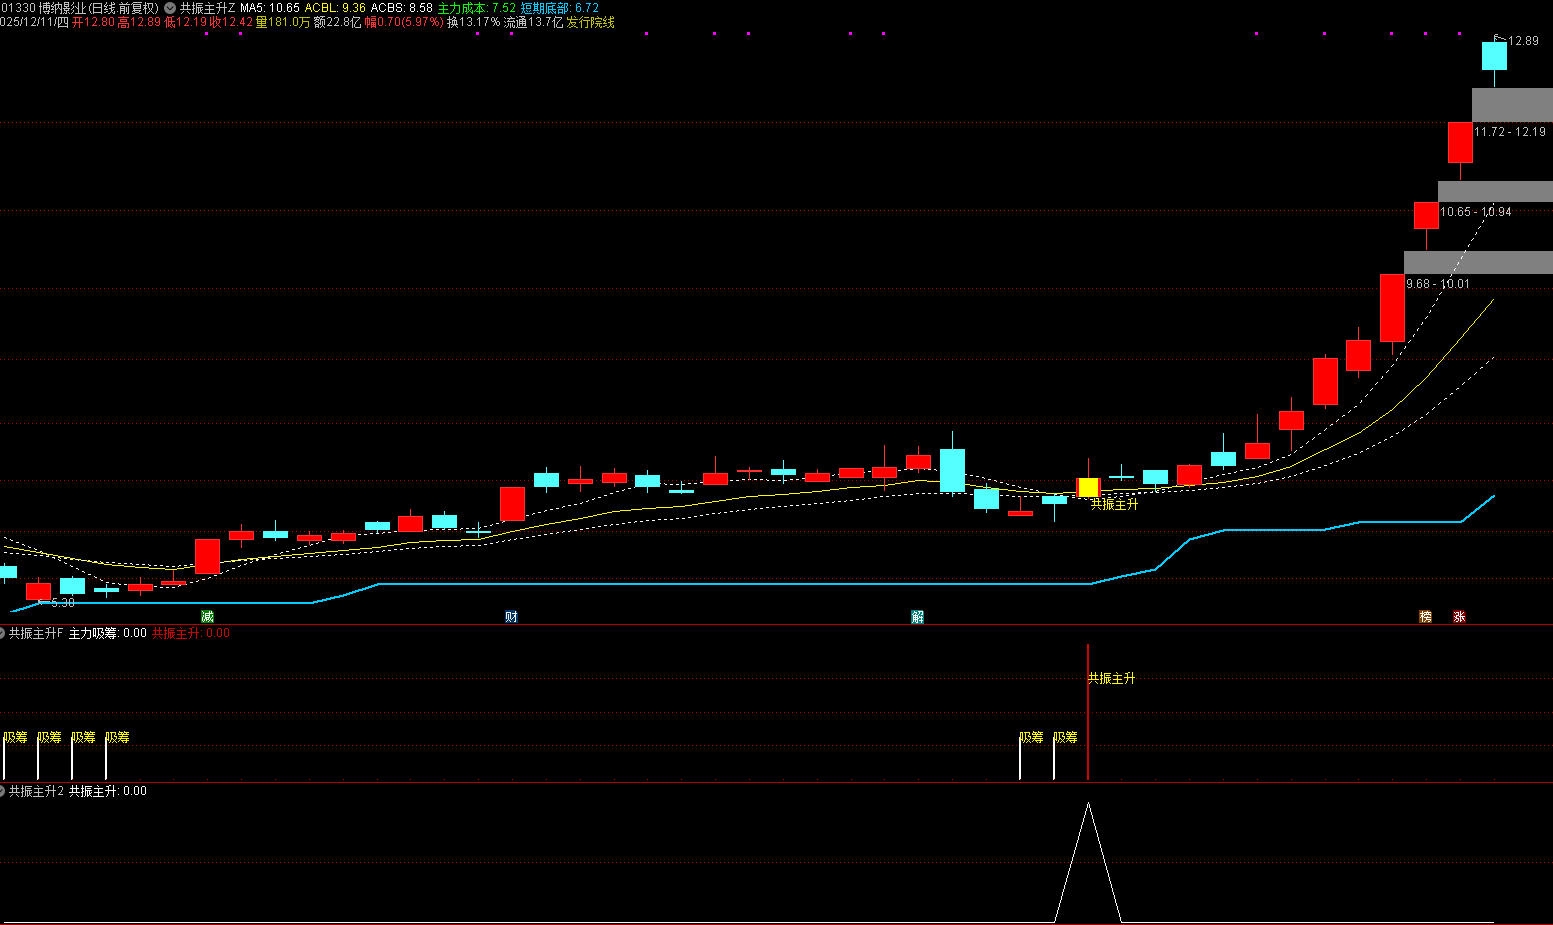Viewport: 1553px width, 925px height.
Task: Click the 收12.42 close price
Action: 231,22
